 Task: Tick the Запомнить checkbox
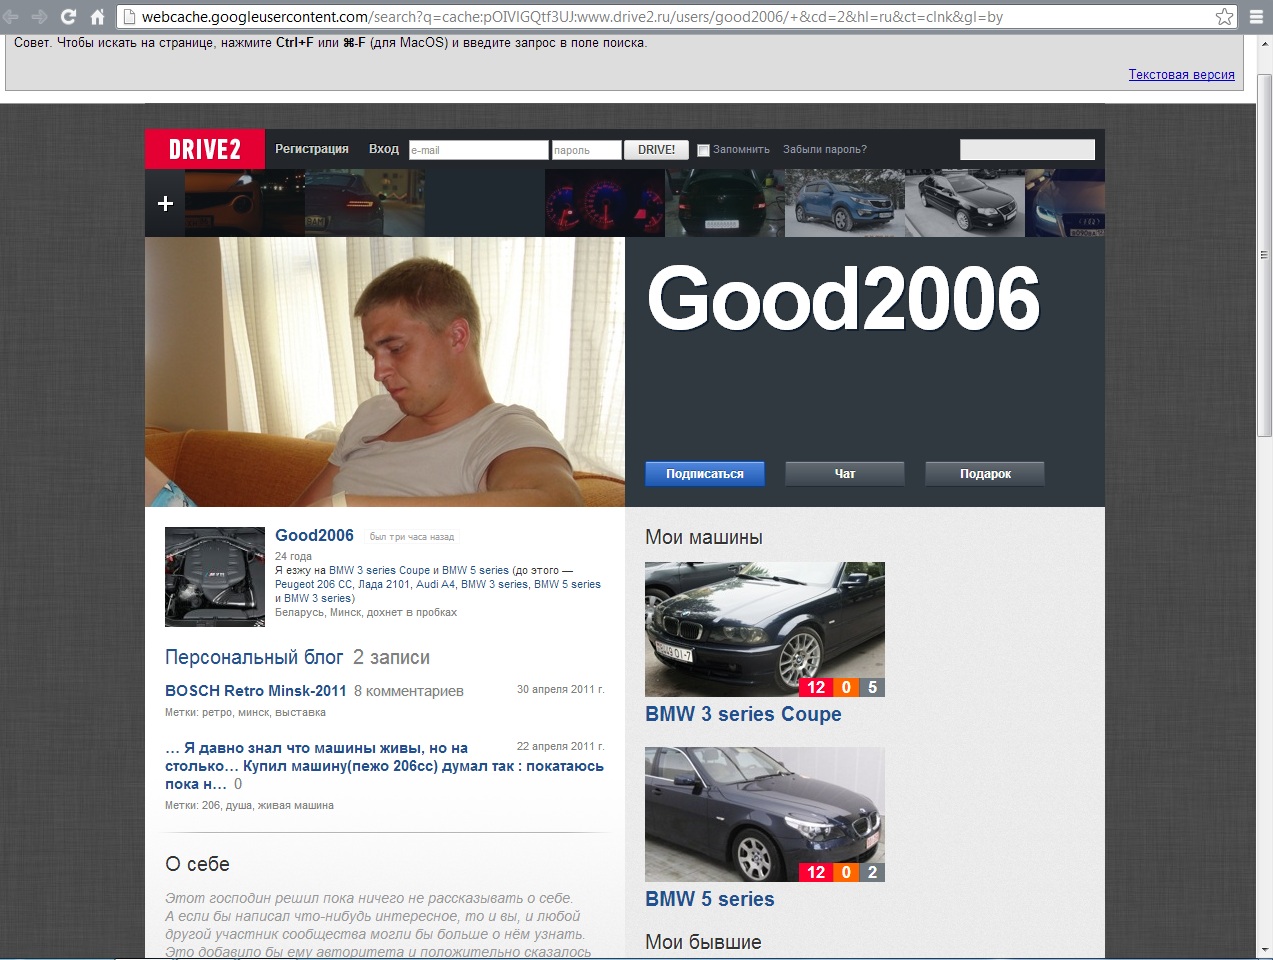703,150
